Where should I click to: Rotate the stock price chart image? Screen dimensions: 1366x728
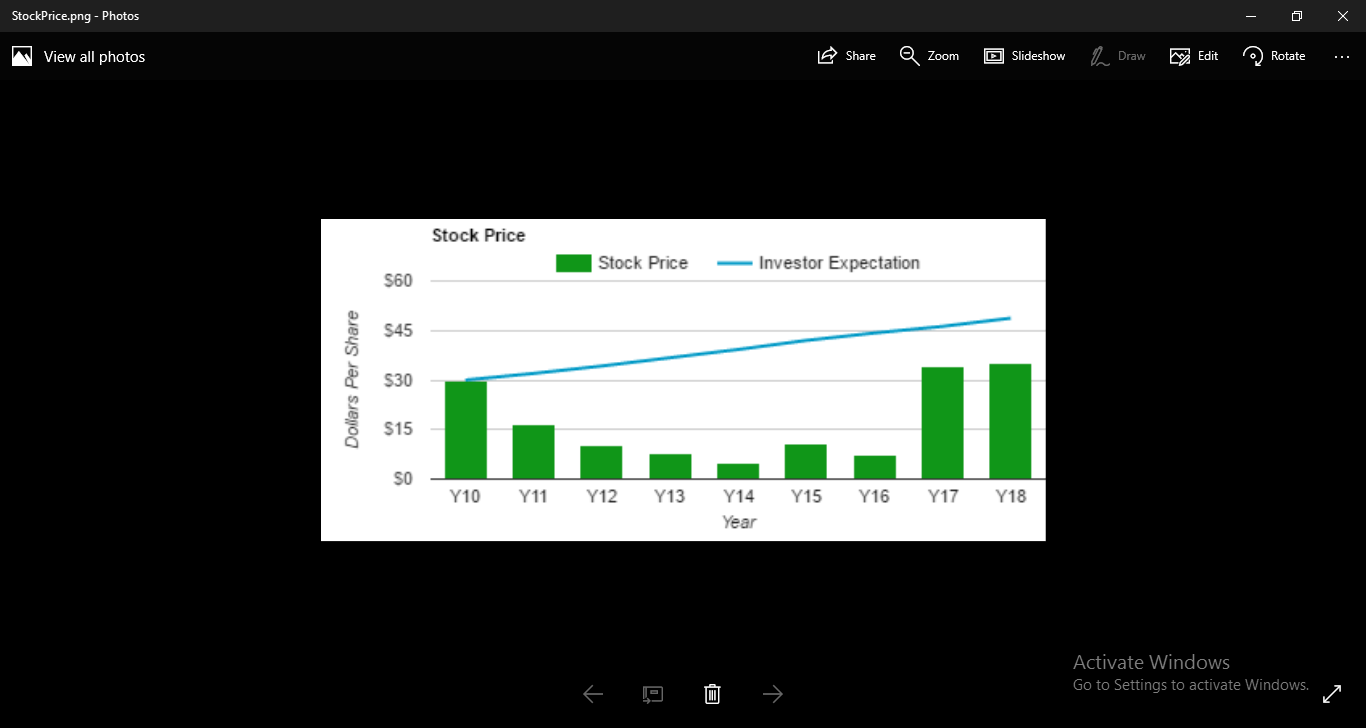click(x=1273, y=55)
